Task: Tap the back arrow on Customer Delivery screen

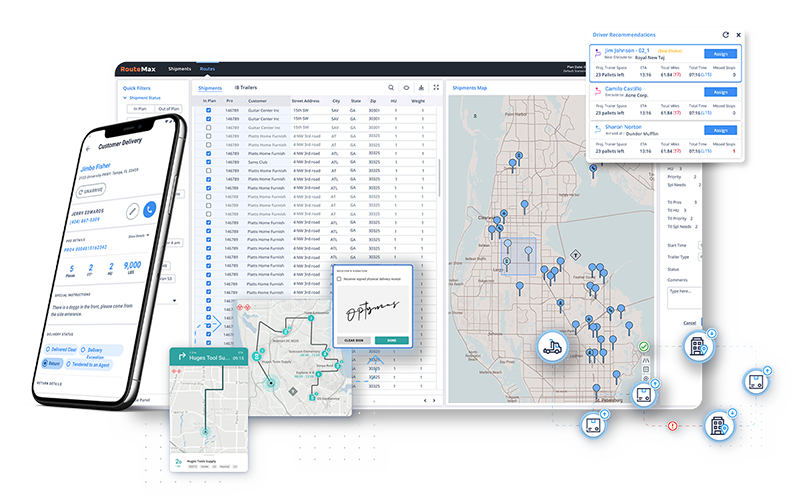Action: (88, 148)
